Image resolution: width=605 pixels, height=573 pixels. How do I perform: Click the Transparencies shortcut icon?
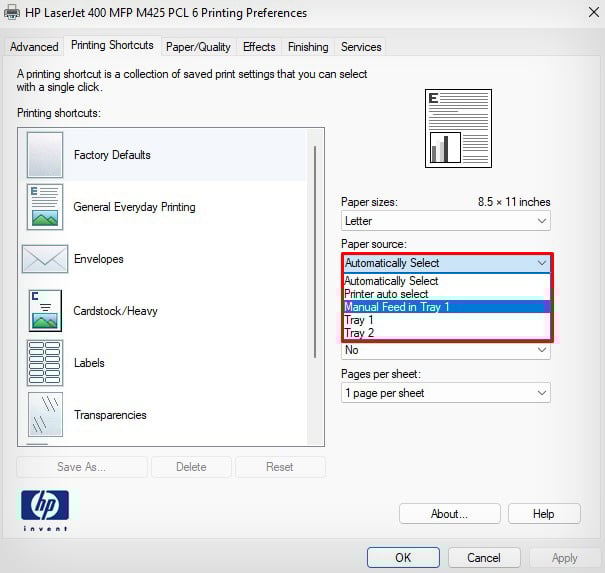pos(45,414)
